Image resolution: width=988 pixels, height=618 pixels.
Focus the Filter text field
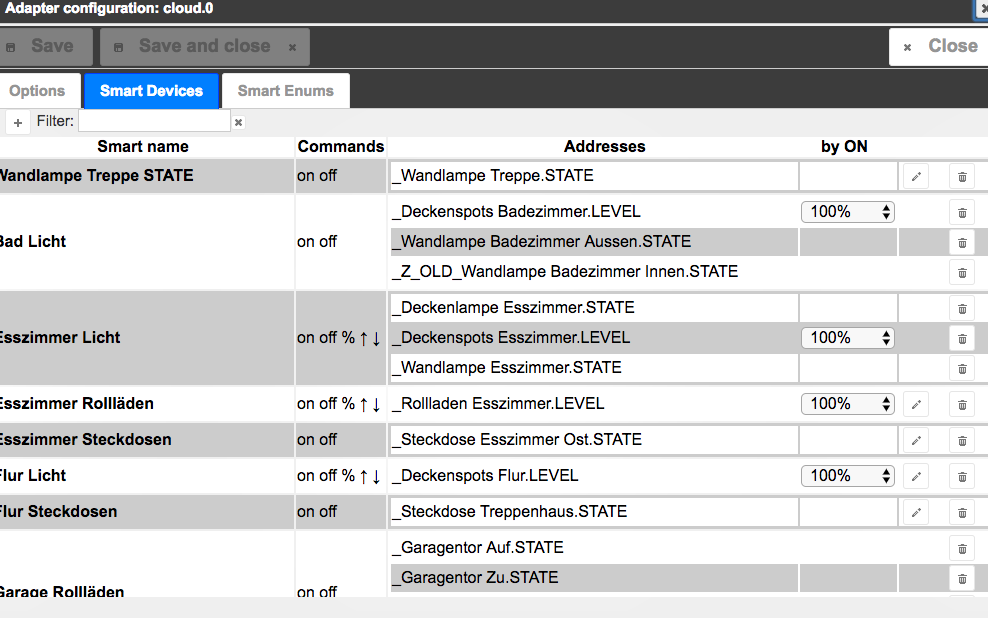pos(154,121)
